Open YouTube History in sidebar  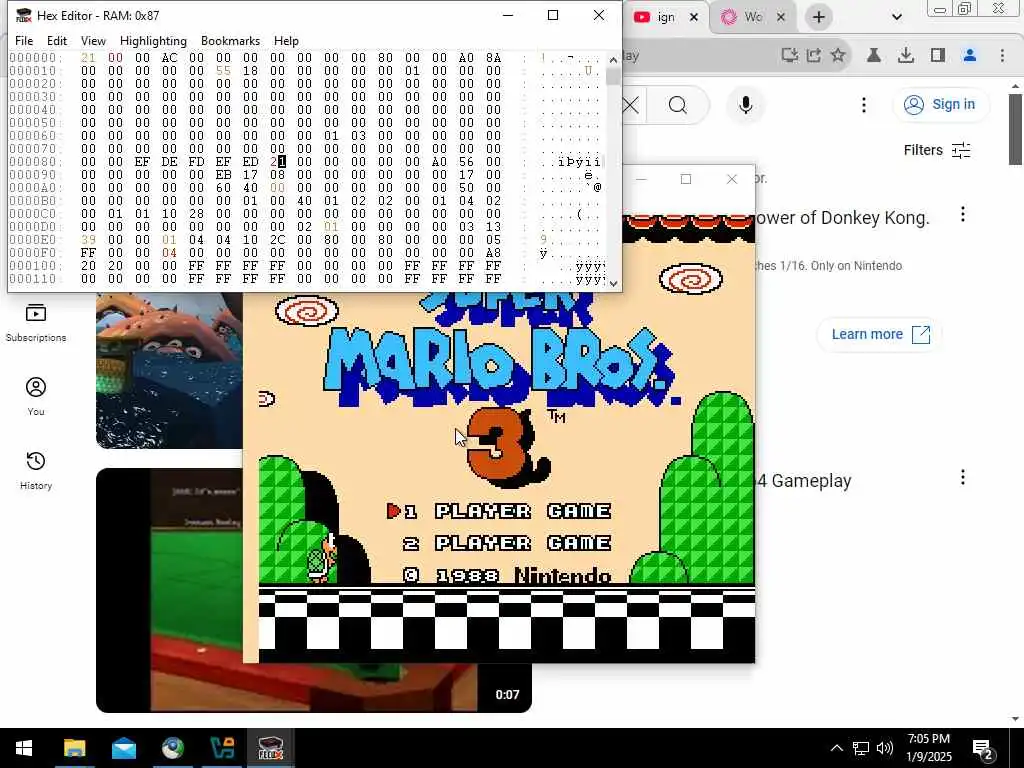coord(36,470)
